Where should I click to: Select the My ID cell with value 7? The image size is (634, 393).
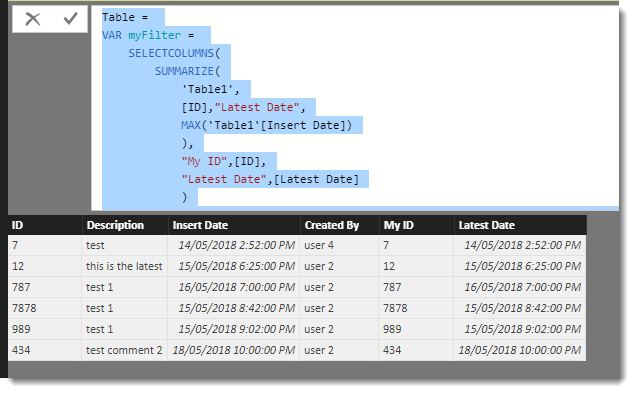[x=416, y=245]
